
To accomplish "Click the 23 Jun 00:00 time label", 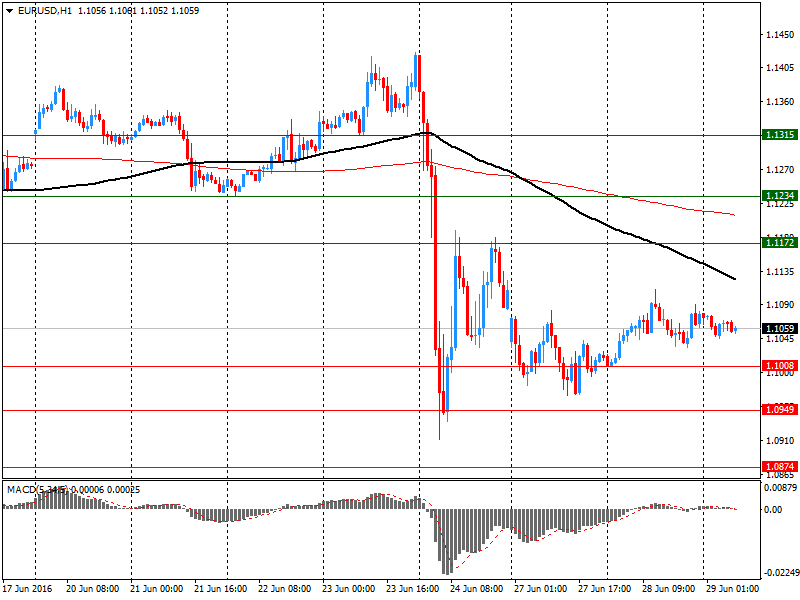I will (348, 588).
